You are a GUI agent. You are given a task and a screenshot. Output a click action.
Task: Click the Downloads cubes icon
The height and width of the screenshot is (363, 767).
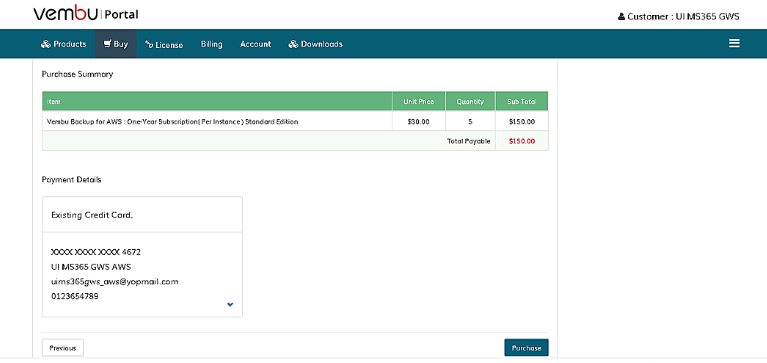tap(293, 44)
